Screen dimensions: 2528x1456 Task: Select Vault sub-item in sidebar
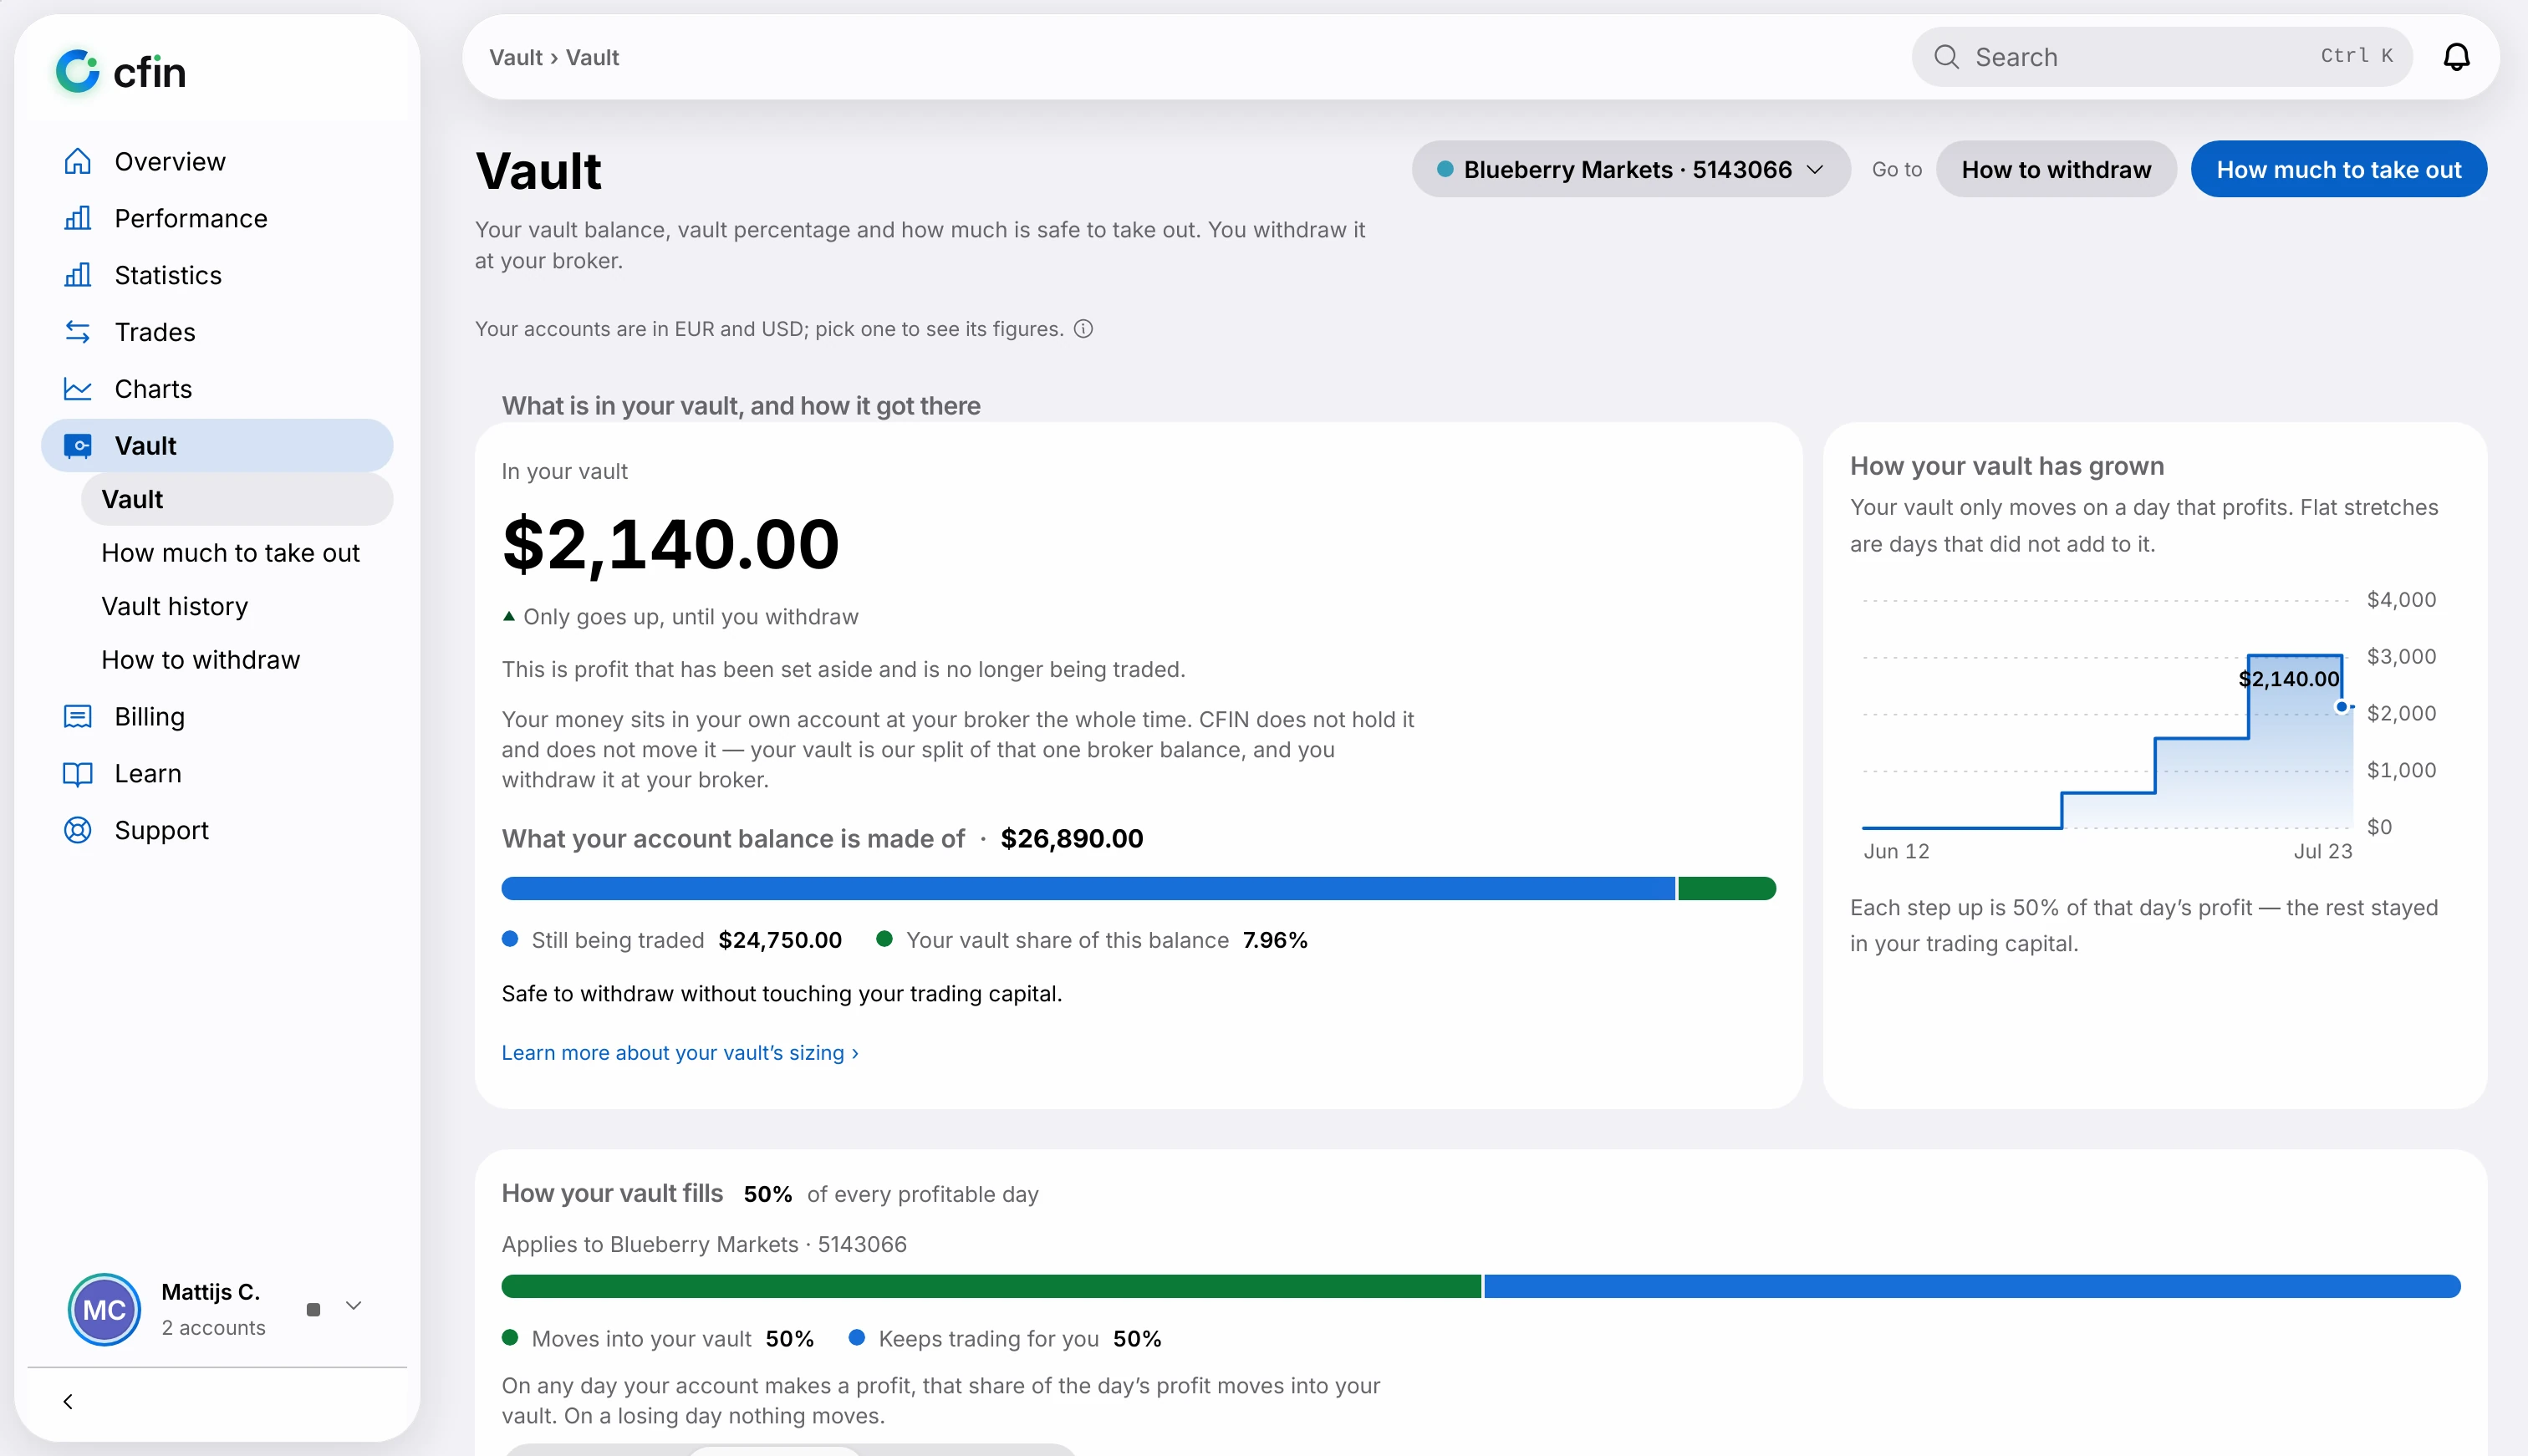(x=237, y=499)
